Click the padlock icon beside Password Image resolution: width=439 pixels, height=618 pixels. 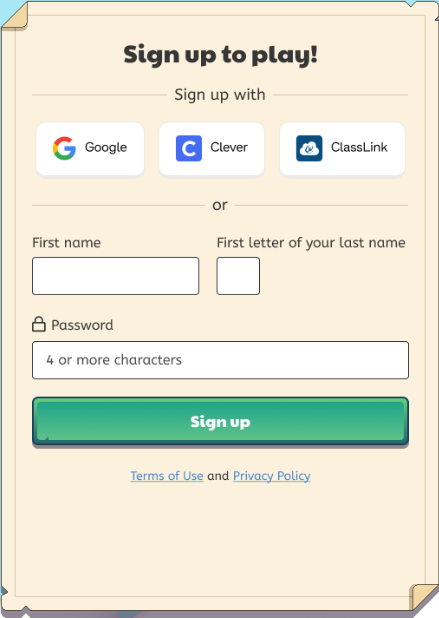(39, 324)
